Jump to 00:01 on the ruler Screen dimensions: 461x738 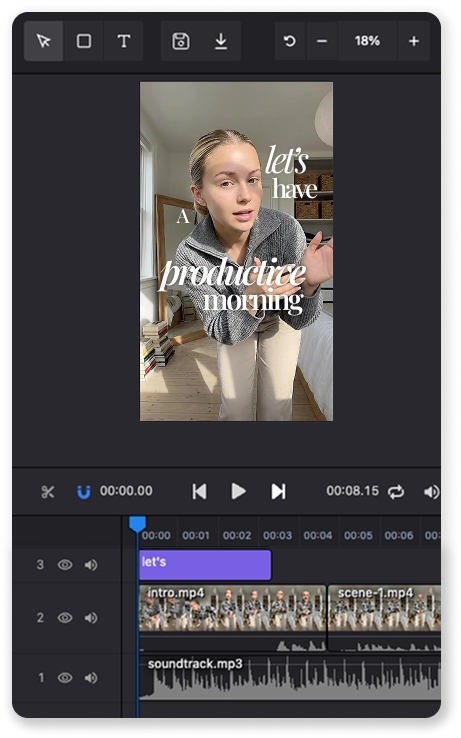pyautogui.click(x=196, y=535)
